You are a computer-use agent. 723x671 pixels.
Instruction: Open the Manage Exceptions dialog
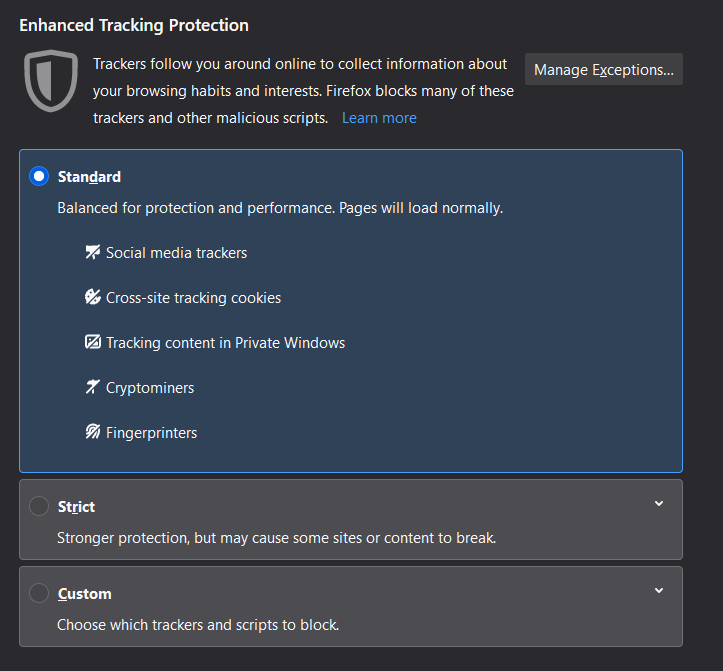tap(604, 70)
